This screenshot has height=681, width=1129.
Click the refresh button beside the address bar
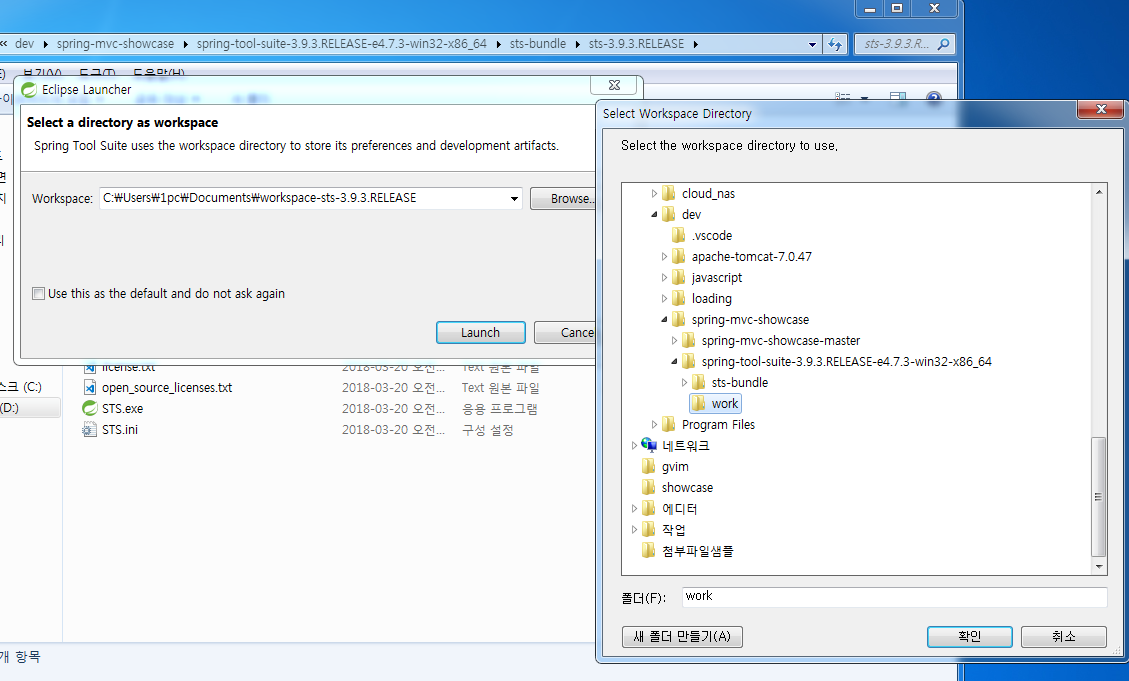point(835,44)
